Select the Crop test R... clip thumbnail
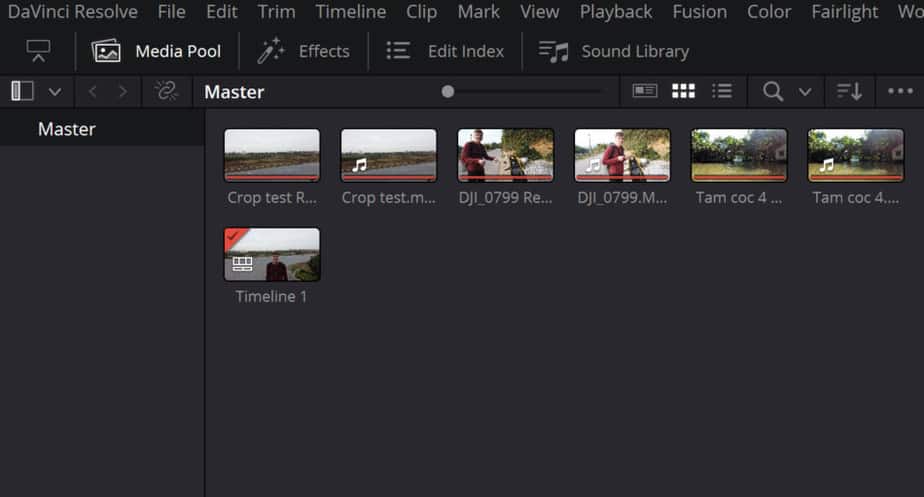 click(x=272, y=155)
